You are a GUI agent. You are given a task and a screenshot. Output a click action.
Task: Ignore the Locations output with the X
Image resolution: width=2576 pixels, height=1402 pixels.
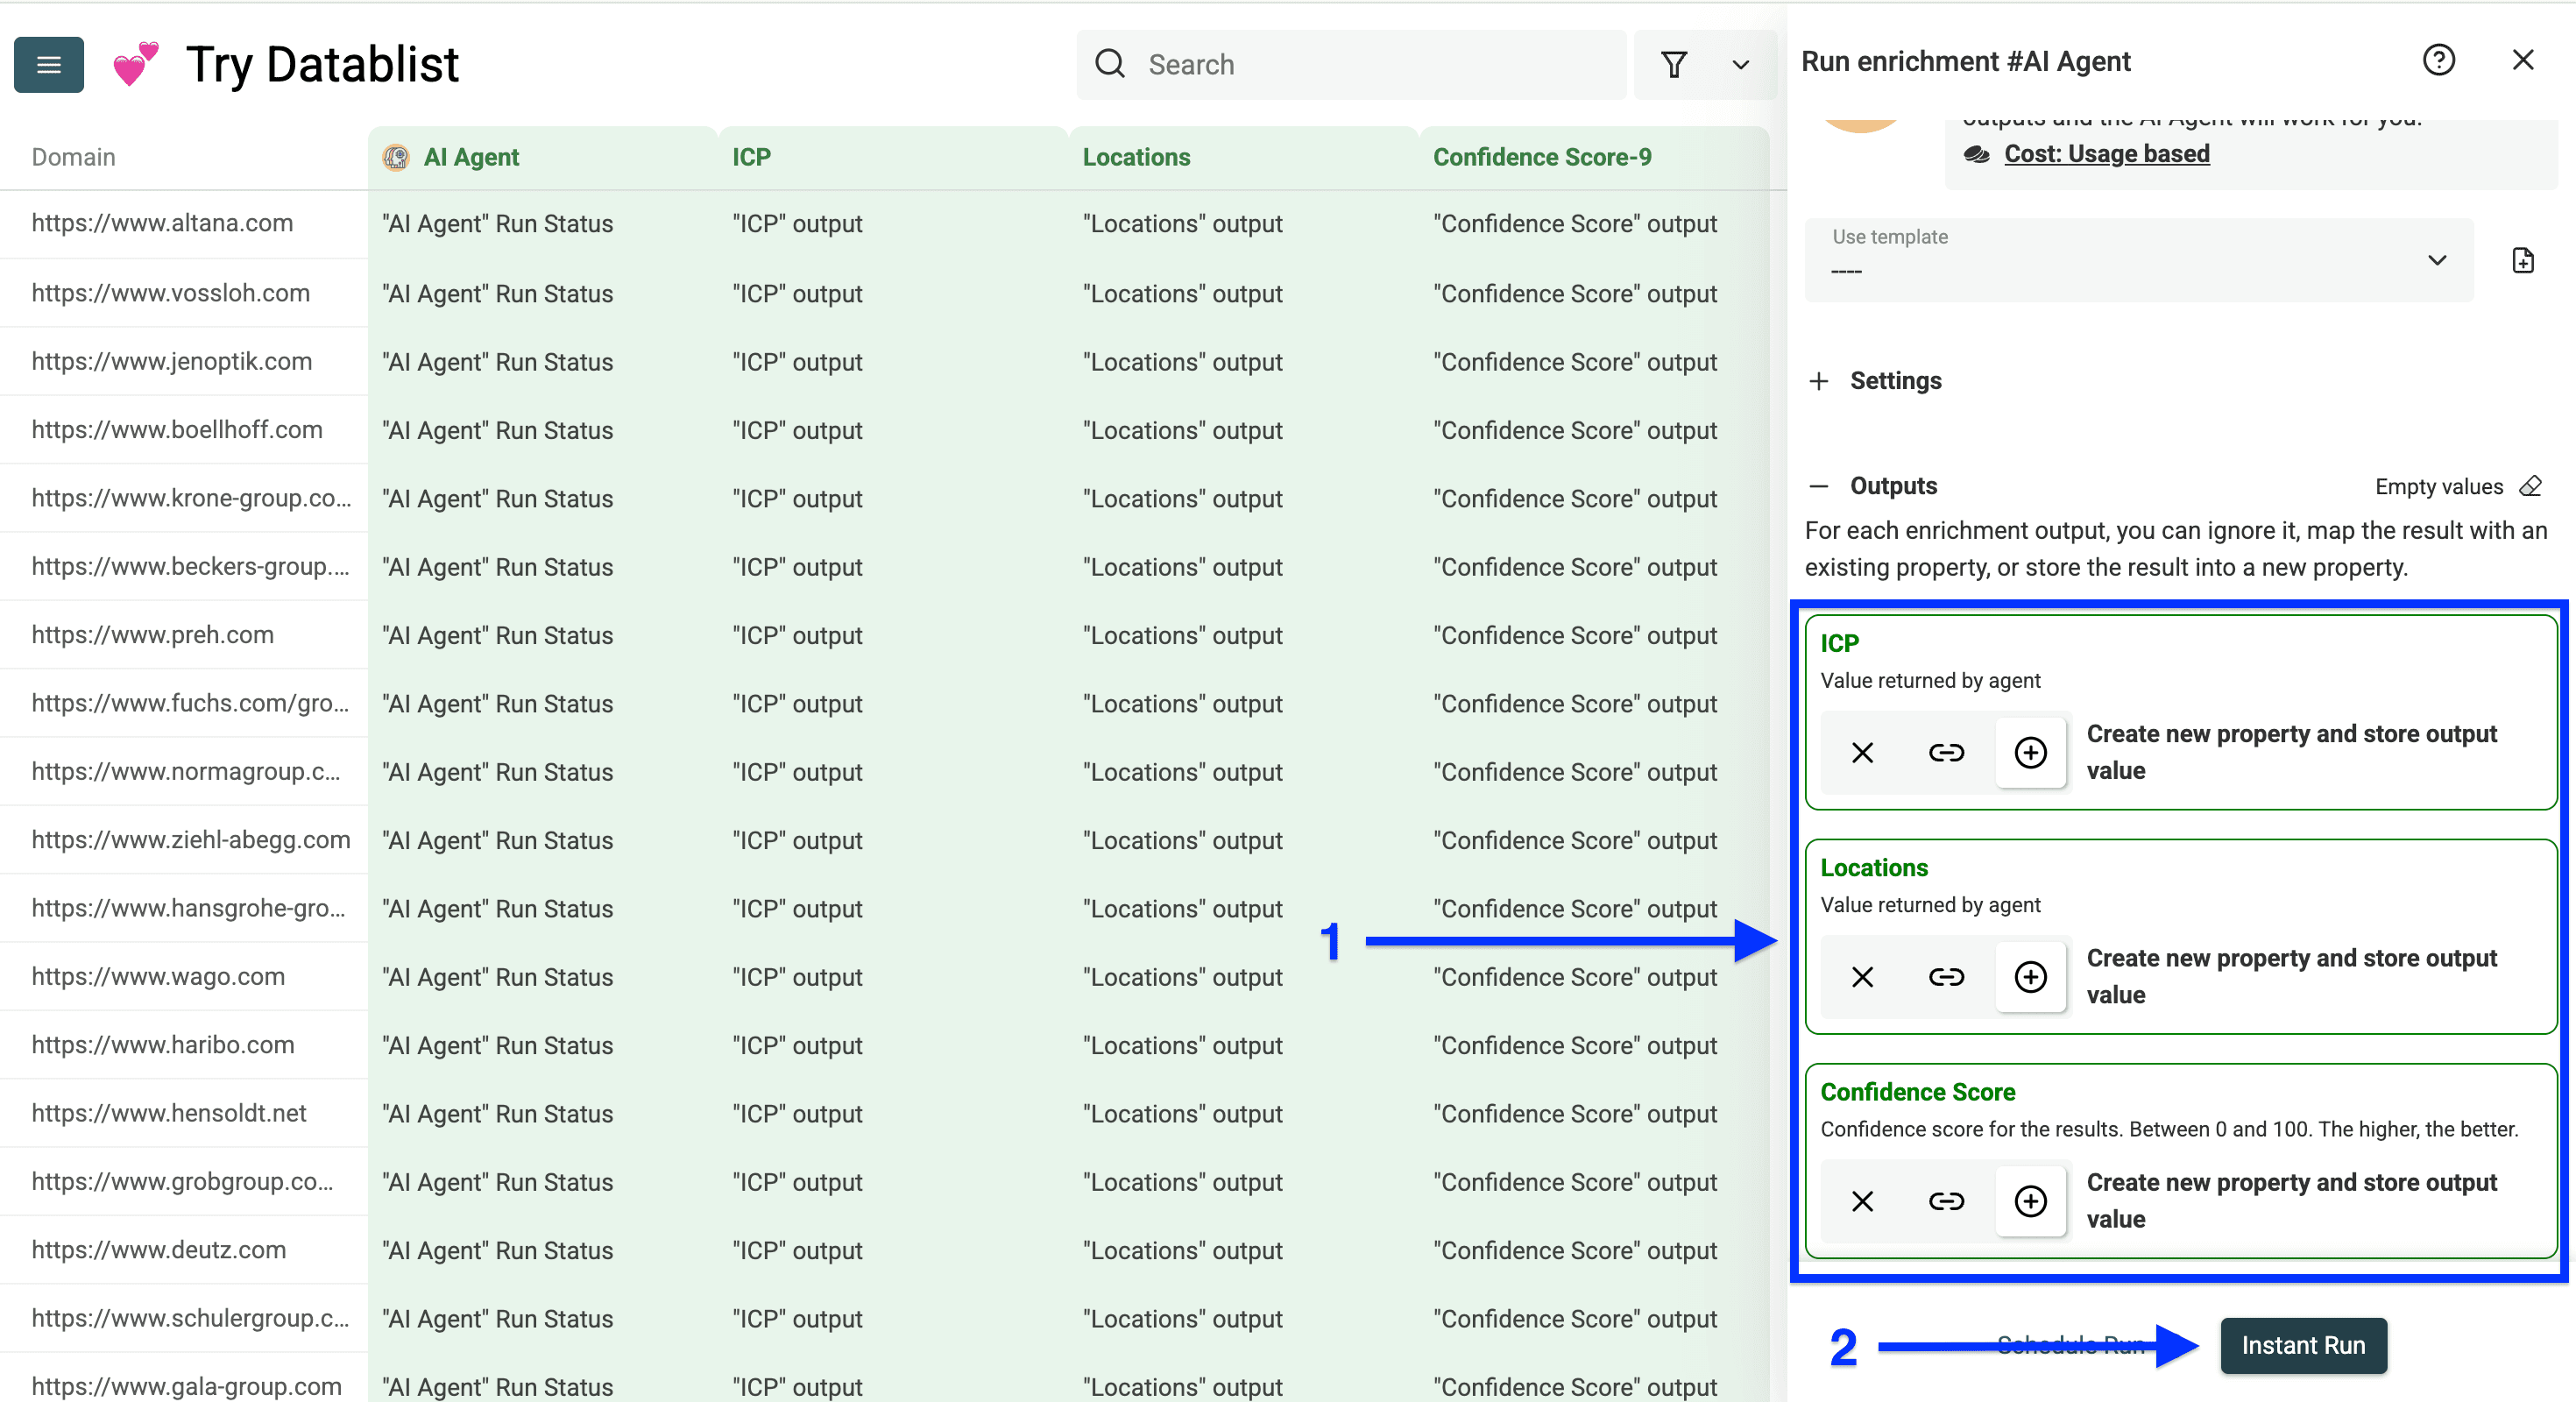[x=1862, y=977]
